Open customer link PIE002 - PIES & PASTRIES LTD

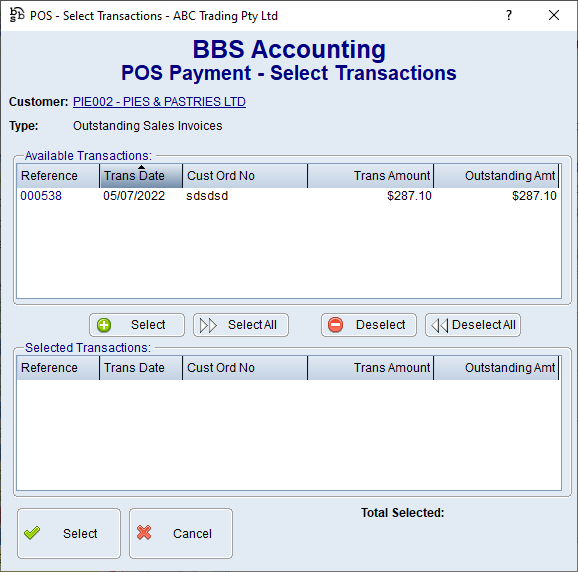tap(159, 102)
